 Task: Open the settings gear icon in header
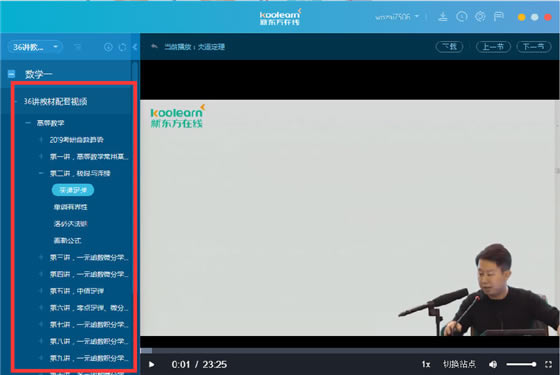coord(480,16)
